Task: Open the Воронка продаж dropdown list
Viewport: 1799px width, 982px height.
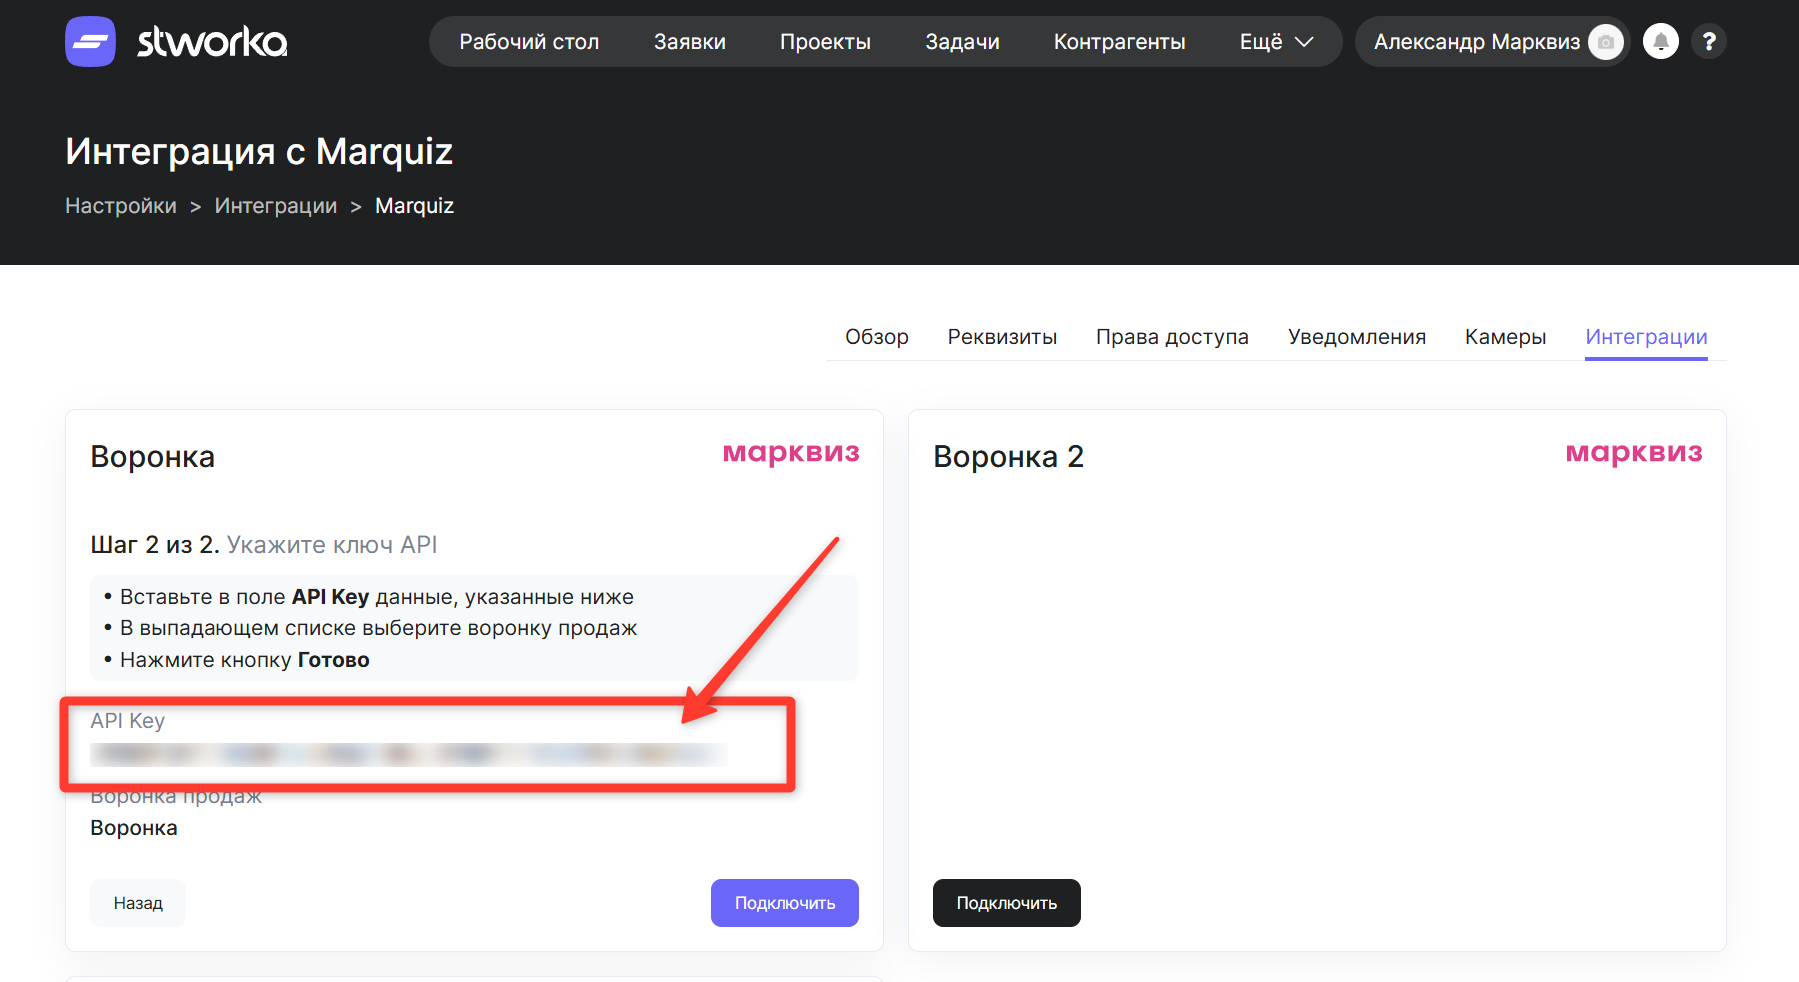Action: (134, 828)
